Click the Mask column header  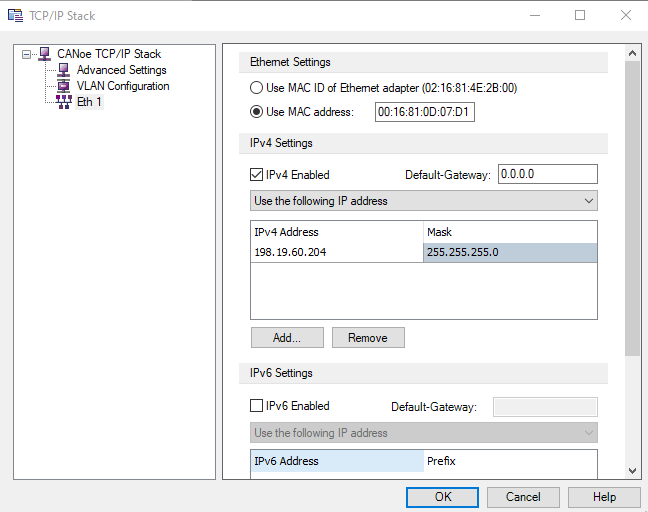tap(510, 232)
